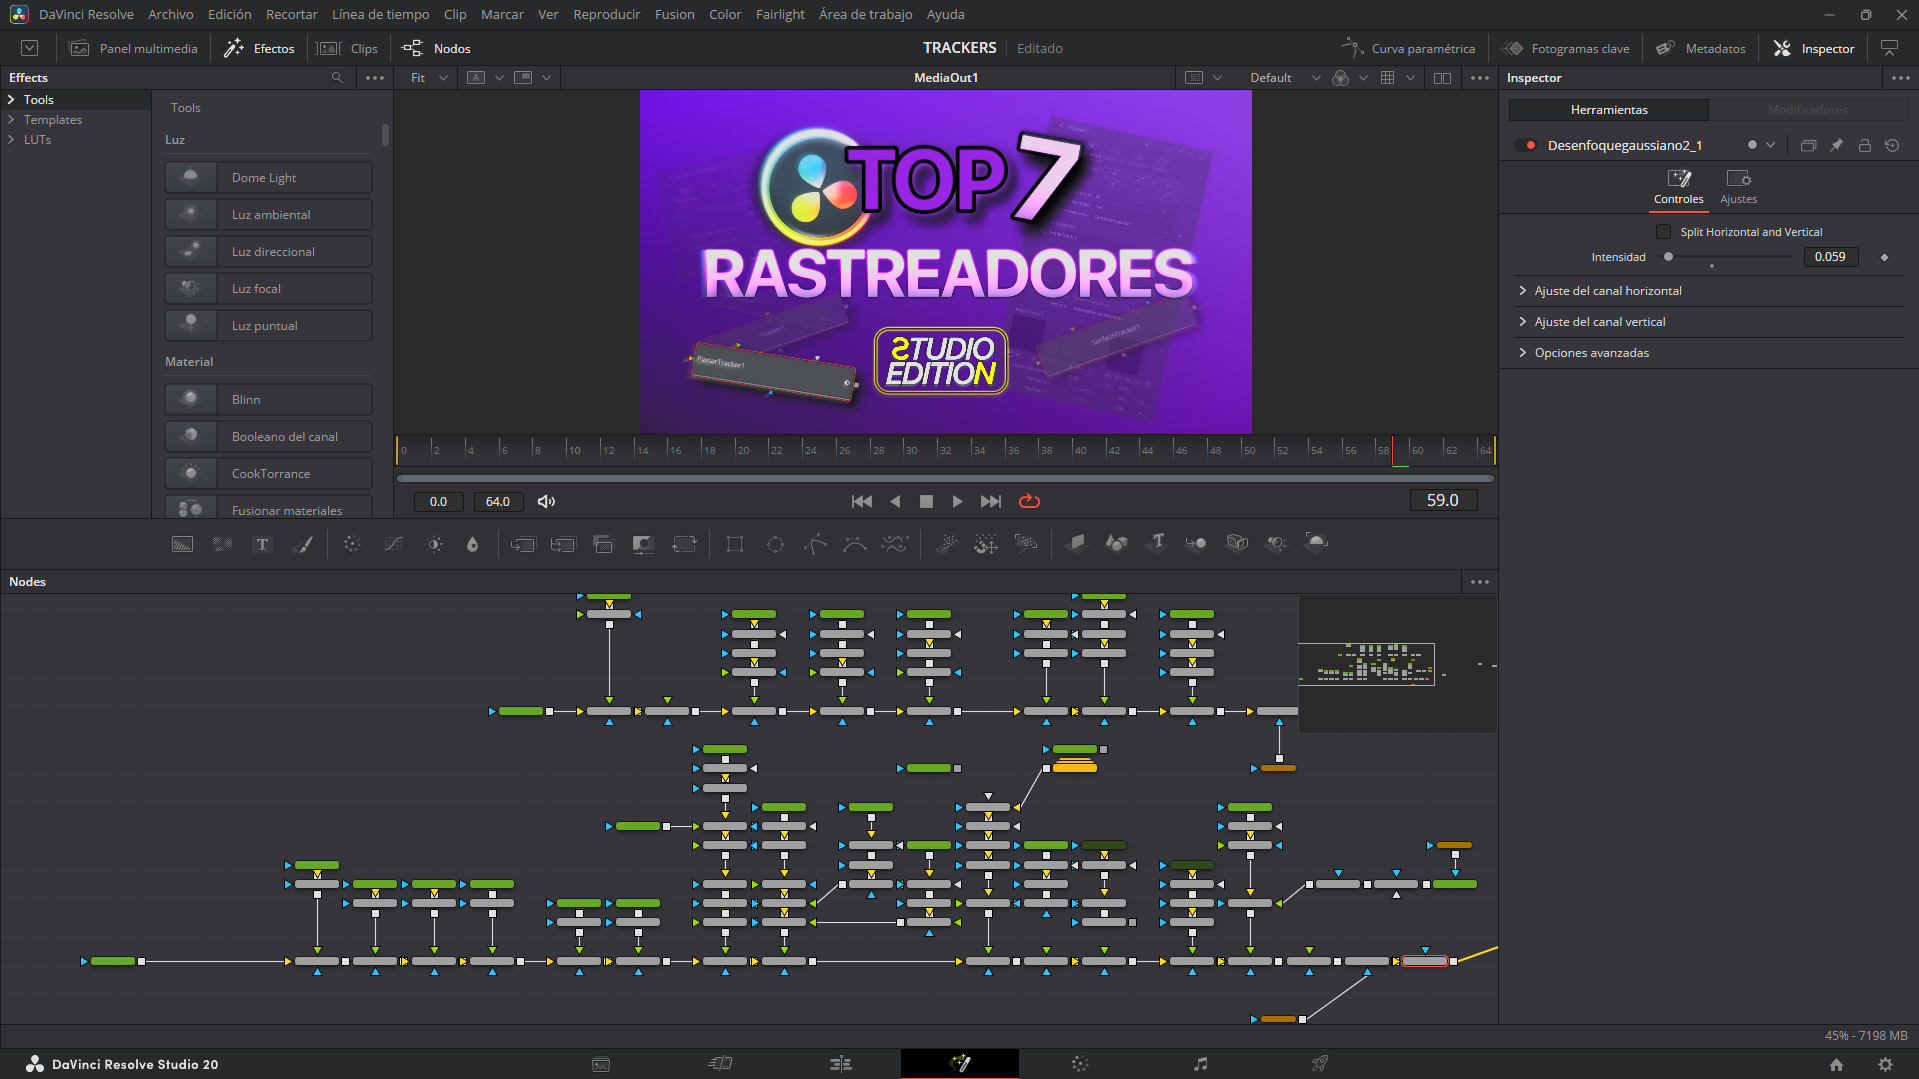The height and width of the screenshot is (1079, 1919).
Task: Add a Paint brush tool node
Action: tap(302, 544)
